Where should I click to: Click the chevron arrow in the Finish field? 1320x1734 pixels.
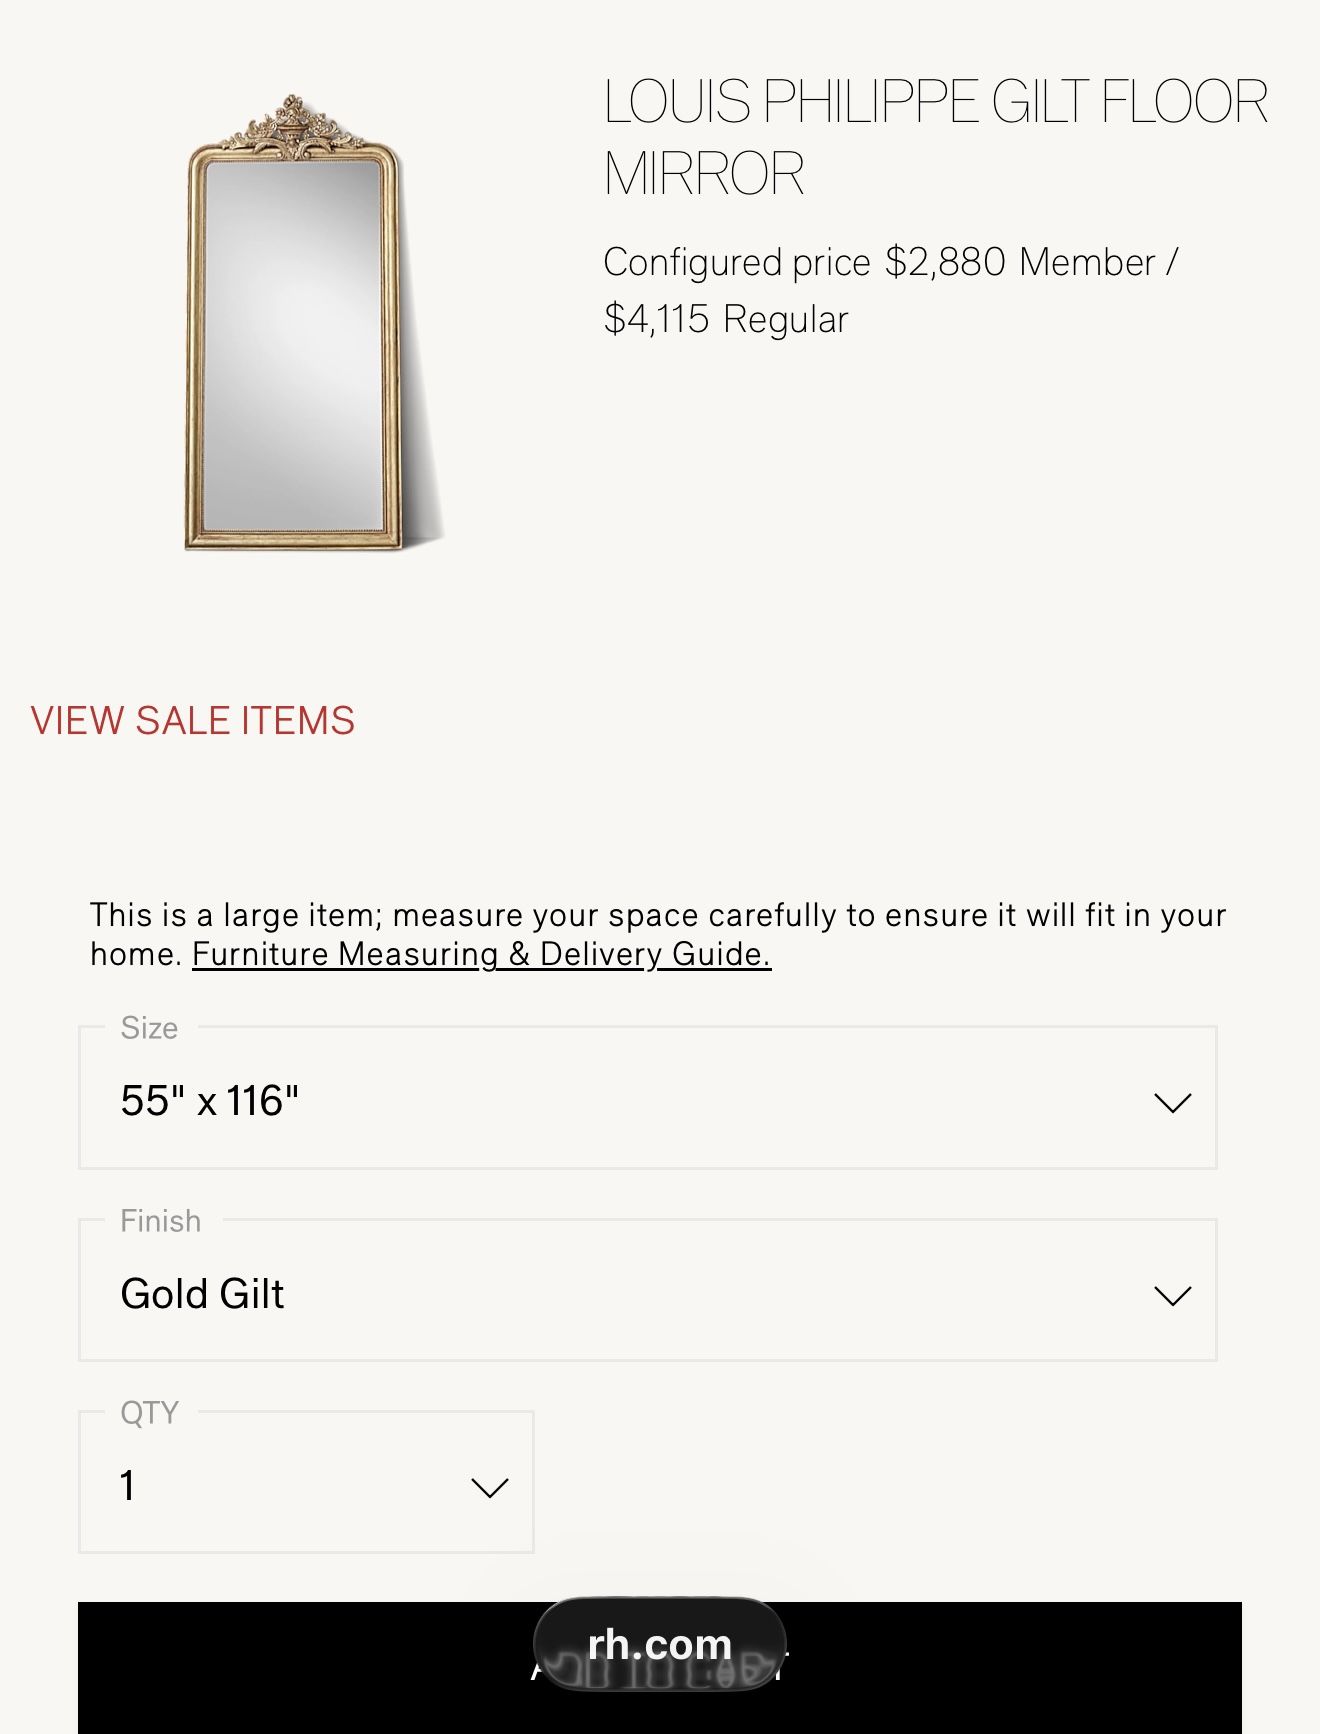pos(1172,1295)
